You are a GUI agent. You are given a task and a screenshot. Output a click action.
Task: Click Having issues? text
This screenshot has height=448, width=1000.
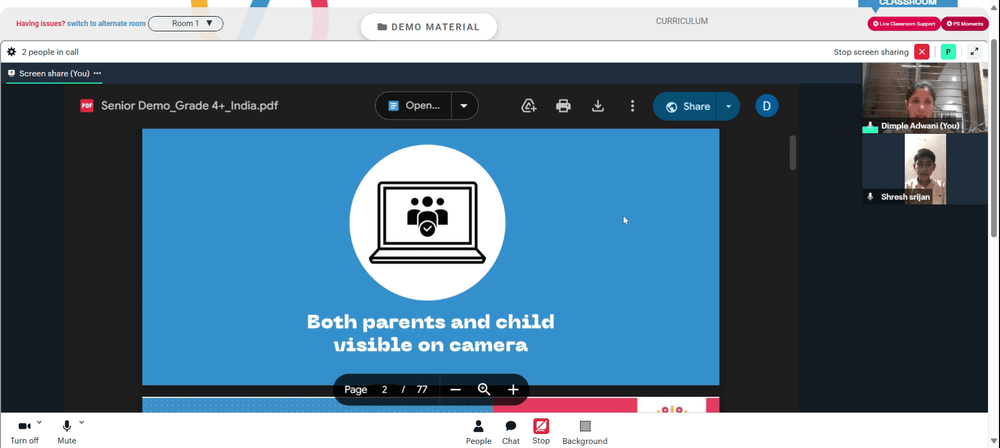pyautogui.click(x=41, y=24)
